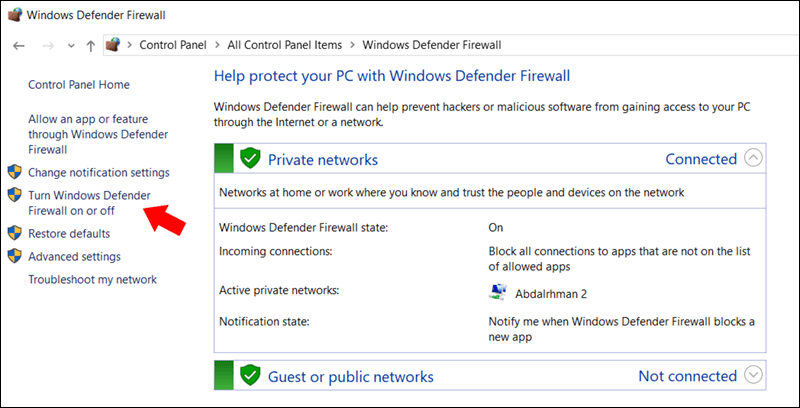Open Allow an app or feature link

pyautogui.click(x=98, y=134)
